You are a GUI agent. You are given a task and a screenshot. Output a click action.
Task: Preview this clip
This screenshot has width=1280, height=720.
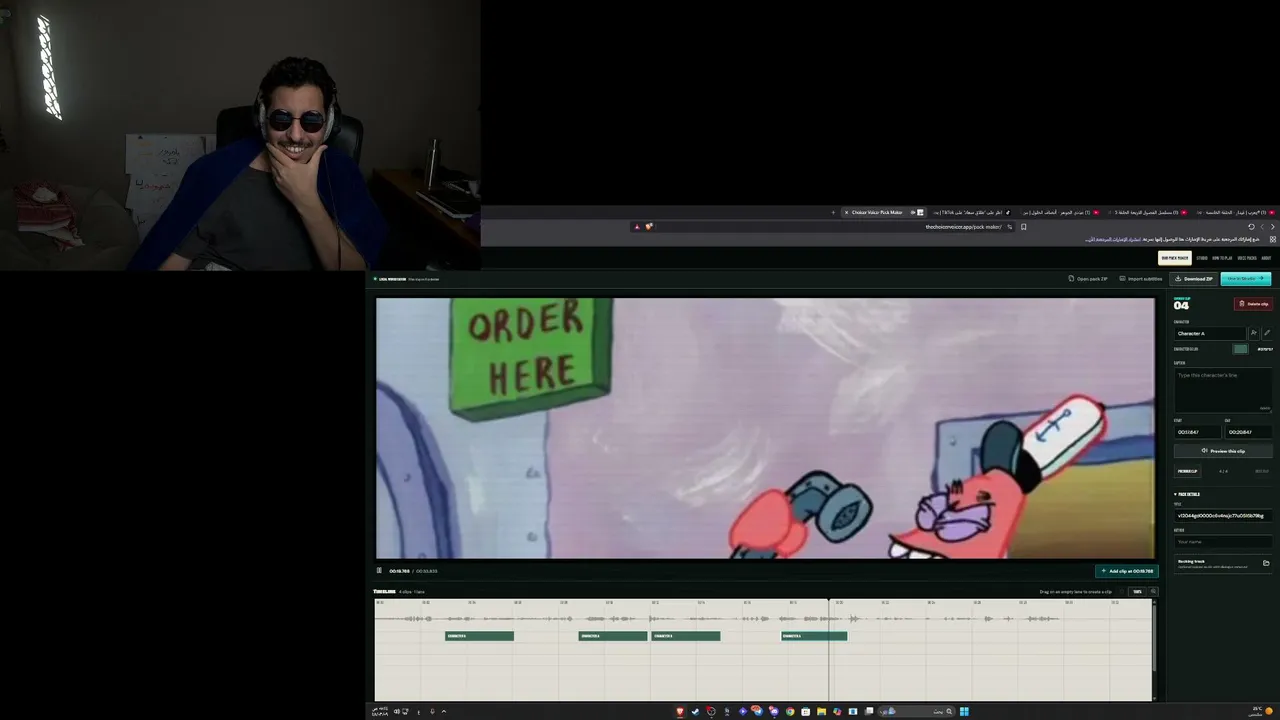[x=1222, y=451]
